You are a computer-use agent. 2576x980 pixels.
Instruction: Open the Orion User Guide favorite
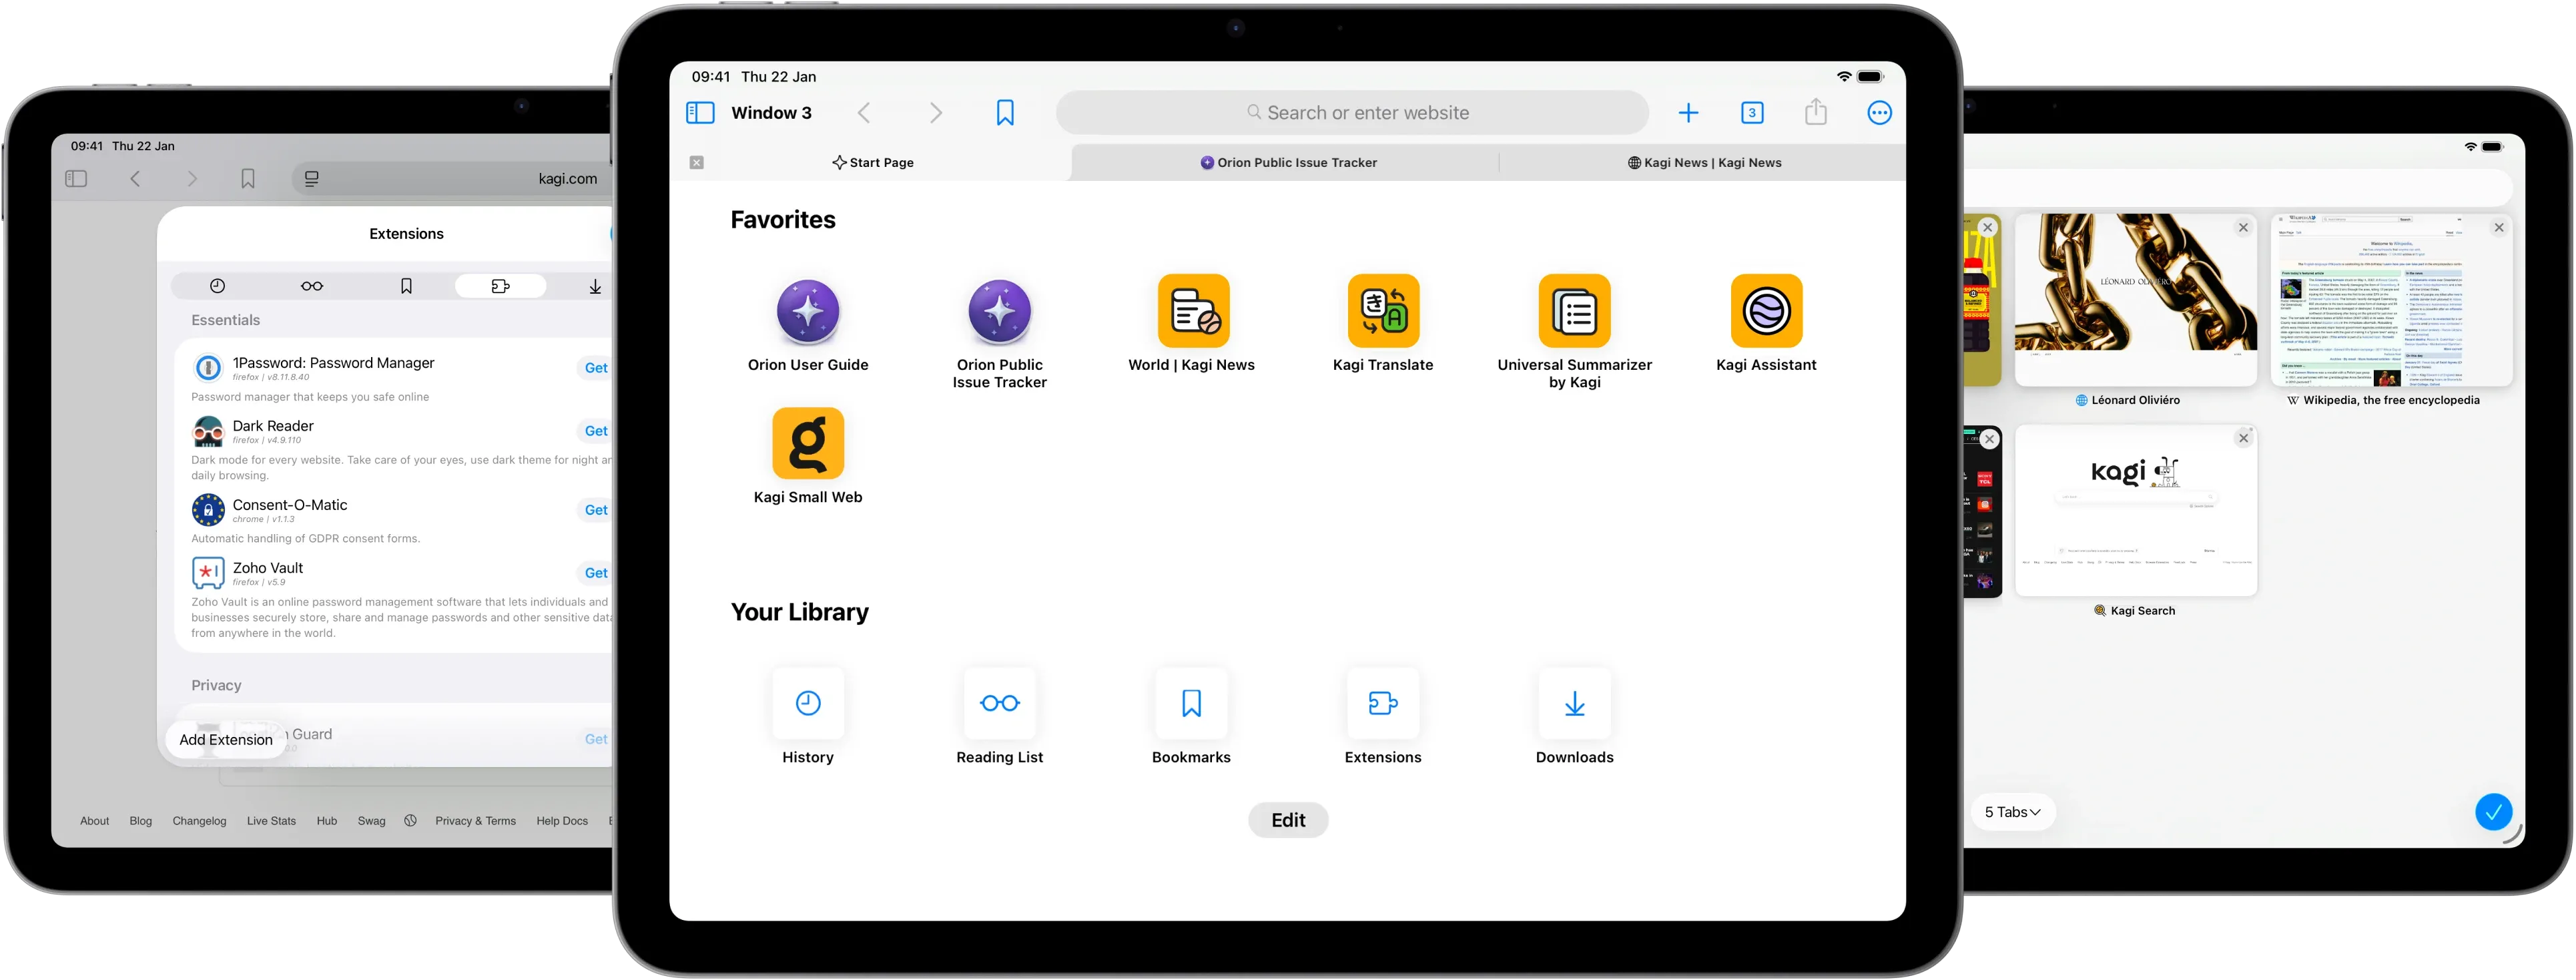[807, 312]
